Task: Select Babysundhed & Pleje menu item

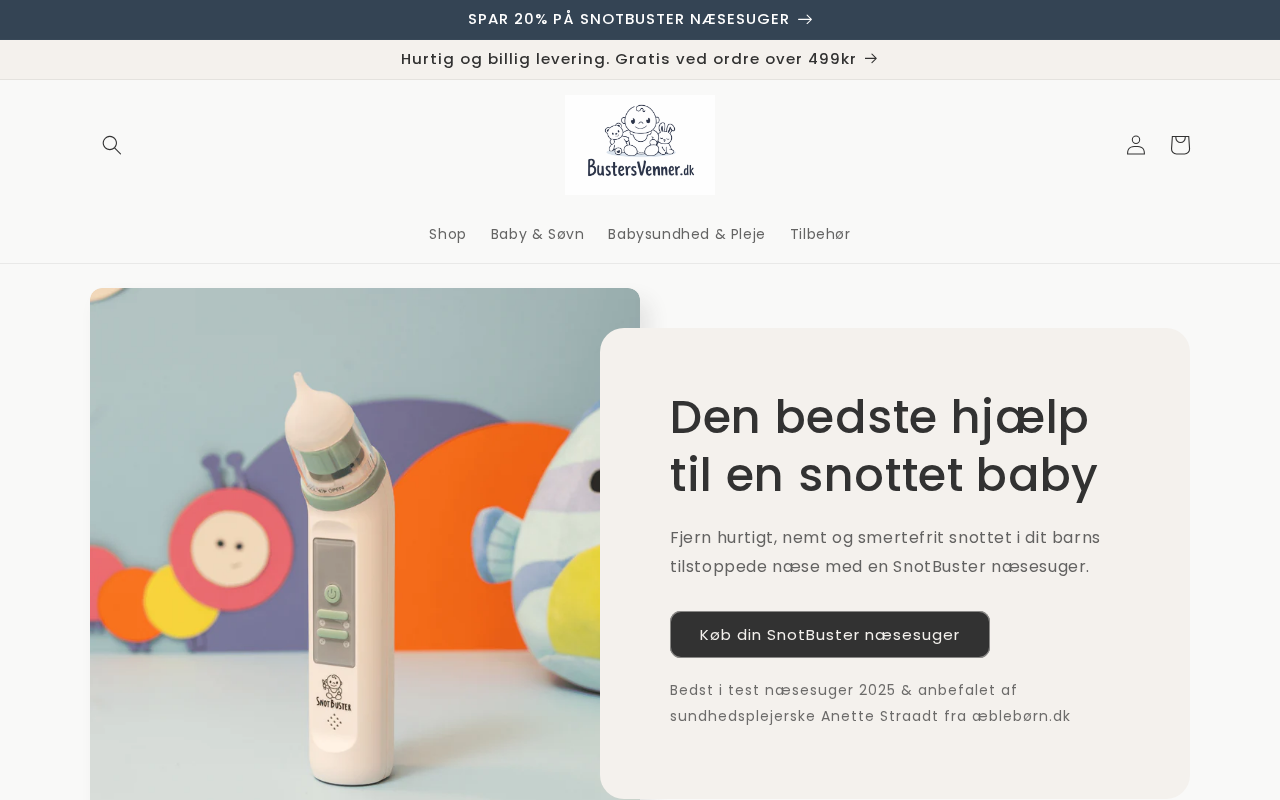Action: 686,234
